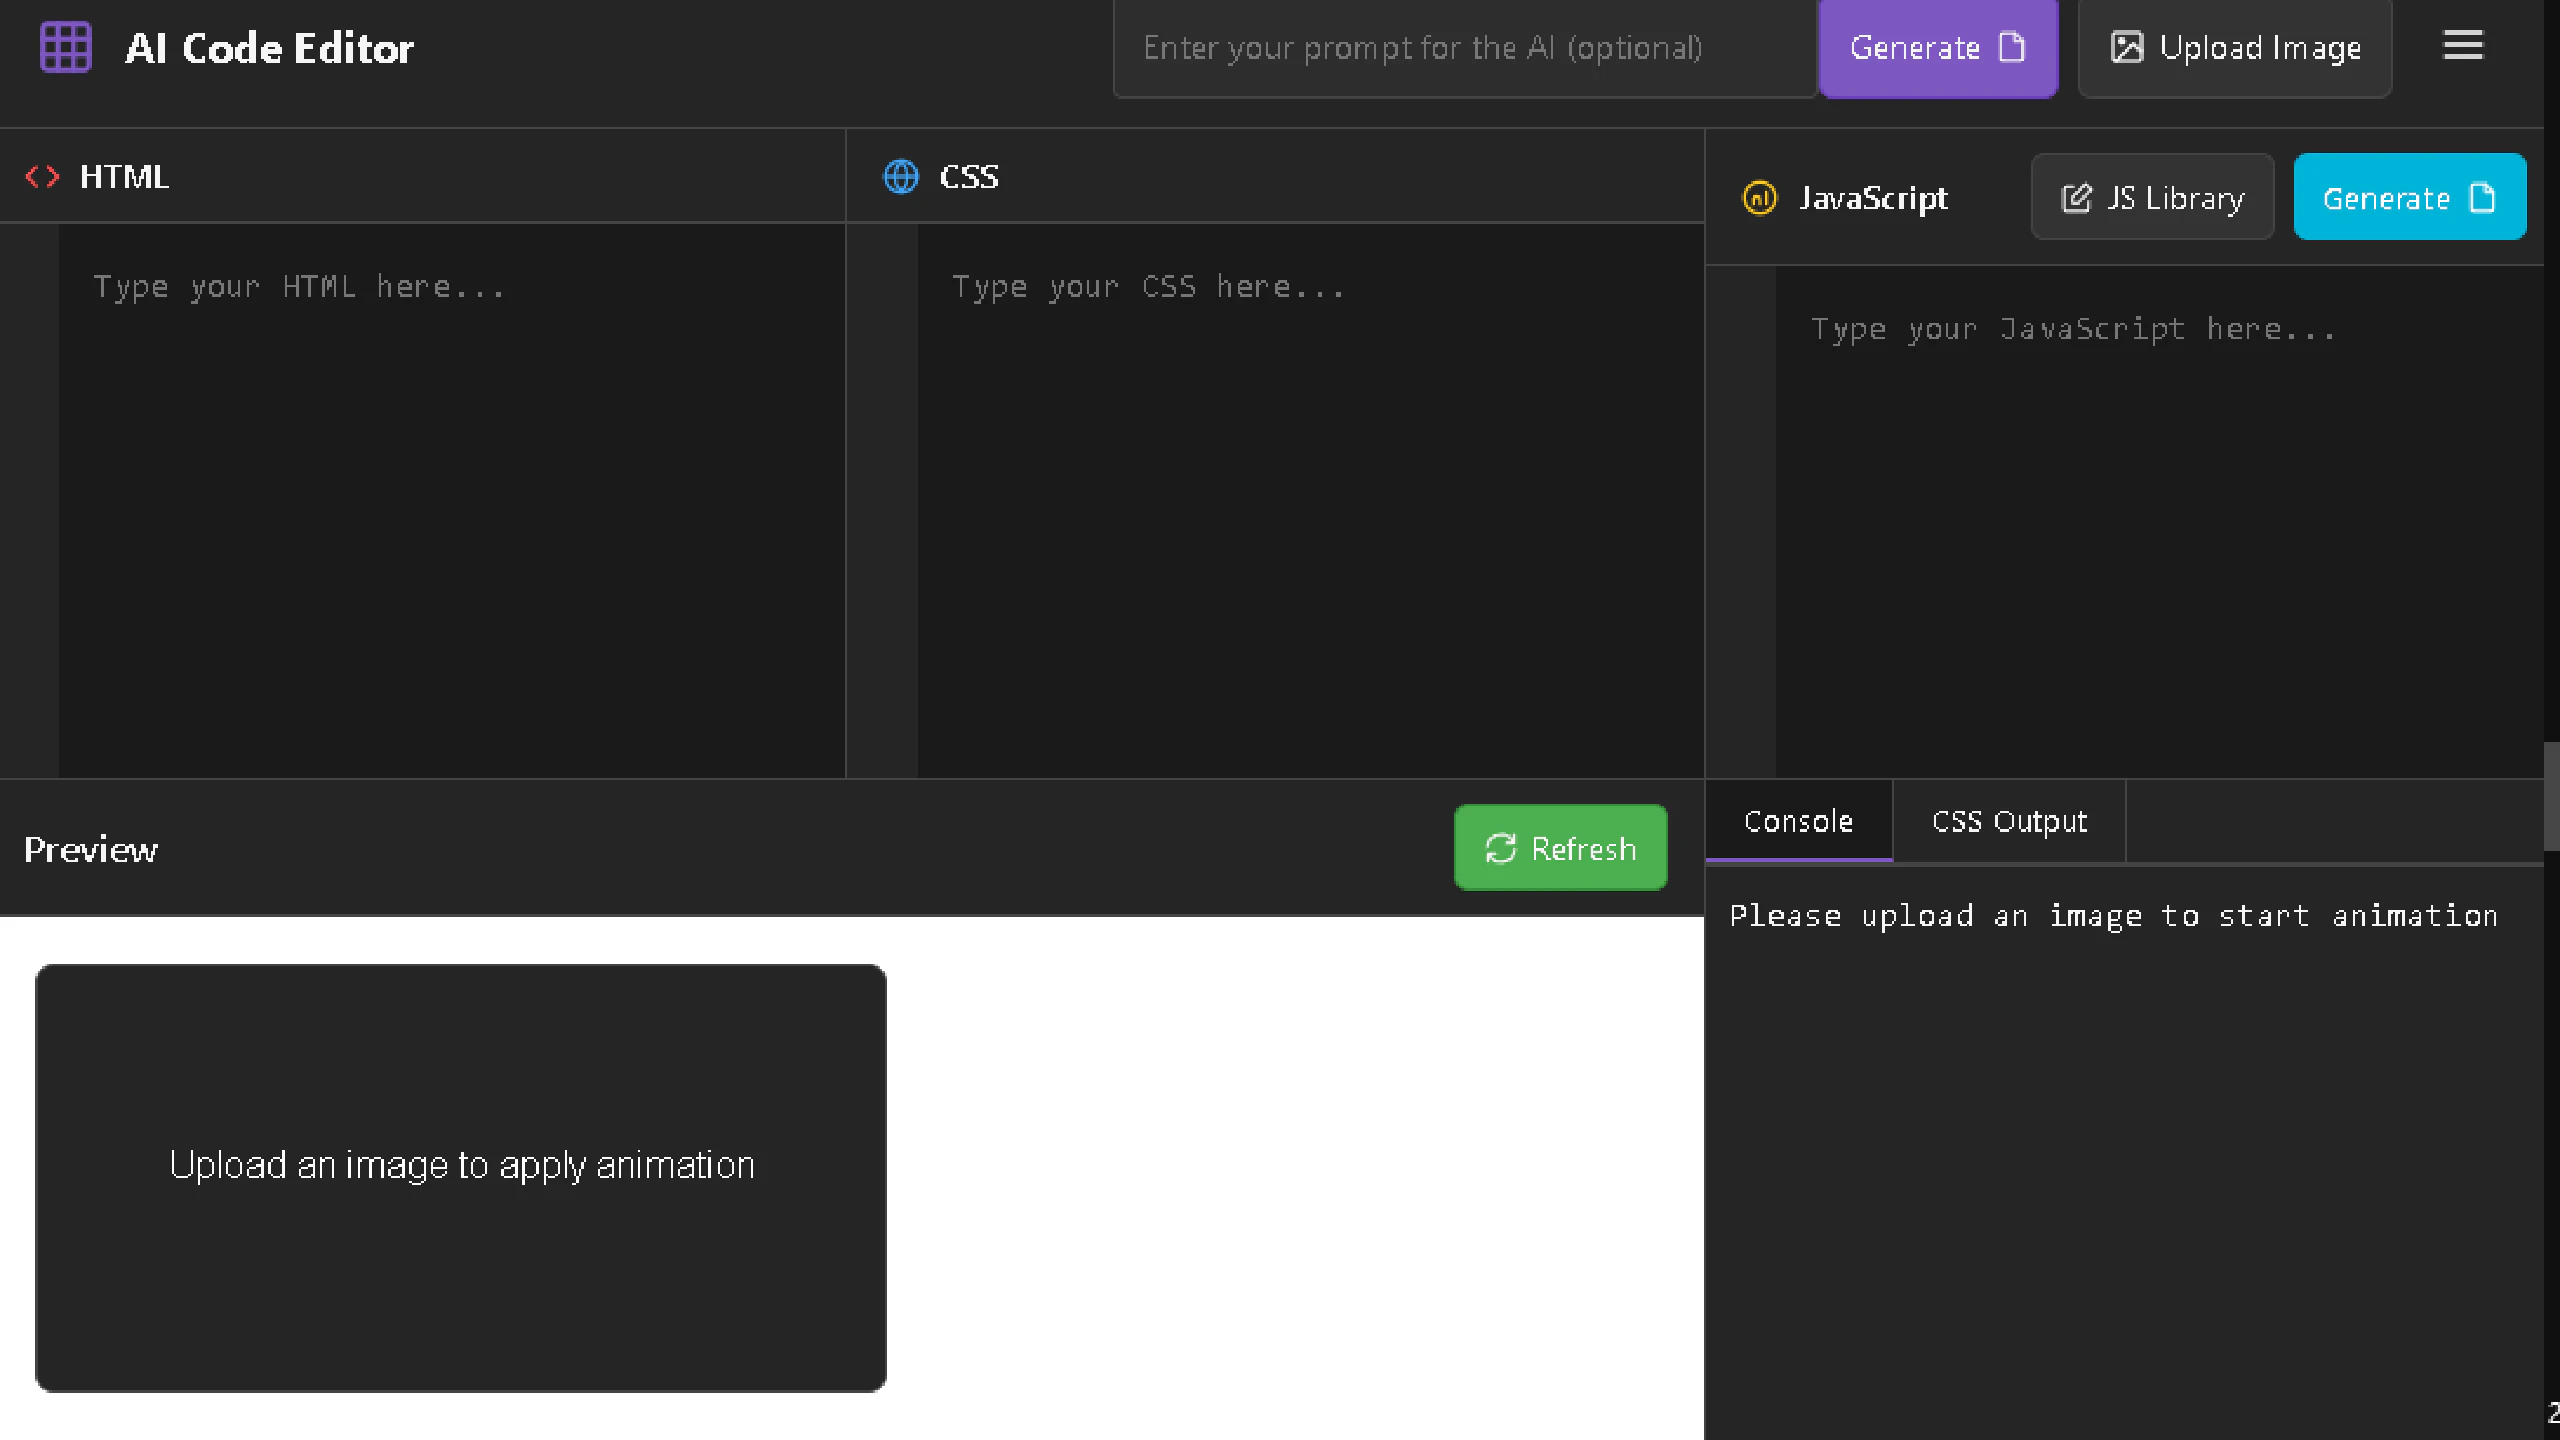This screenshot has width=2560, height=1440.
Task: Click the purple grid logo icon
Action: [65, 47]
